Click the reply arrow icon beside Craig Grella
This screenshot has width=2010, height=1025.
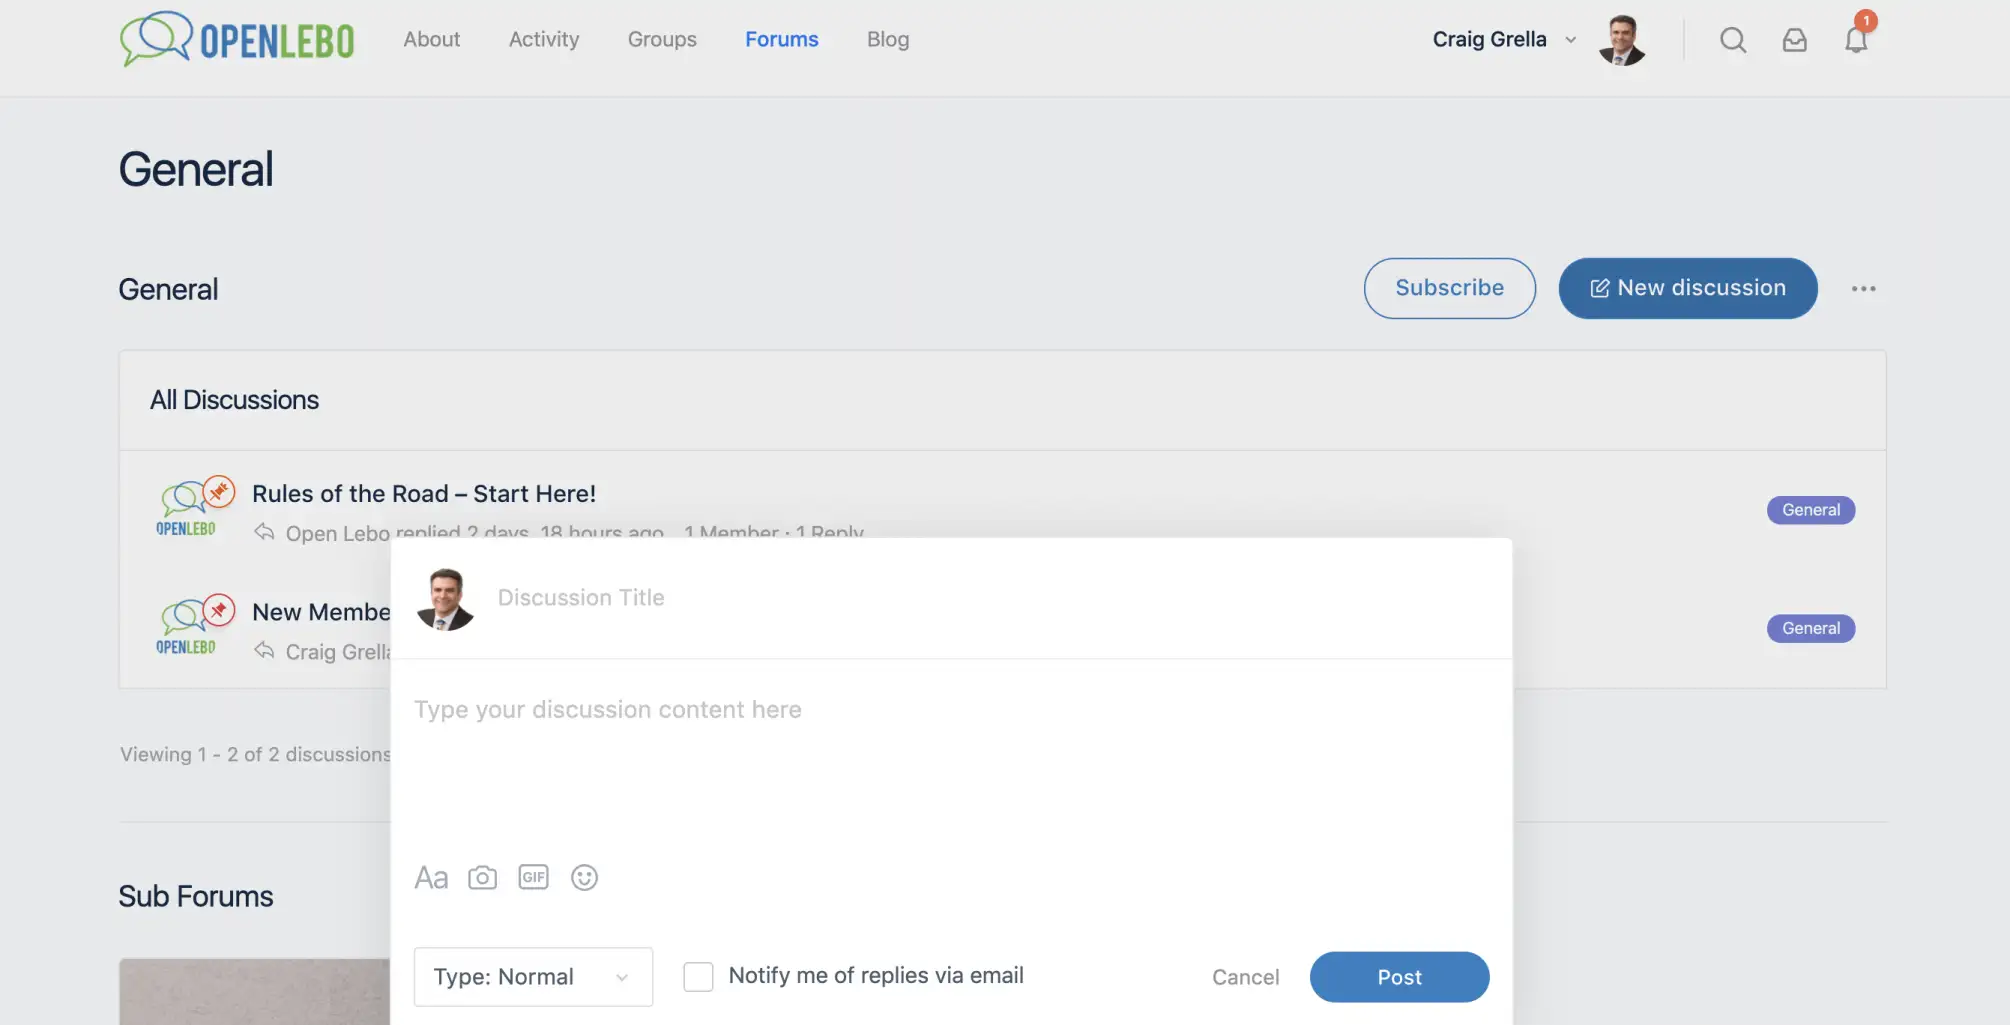[x=264, y=651]
